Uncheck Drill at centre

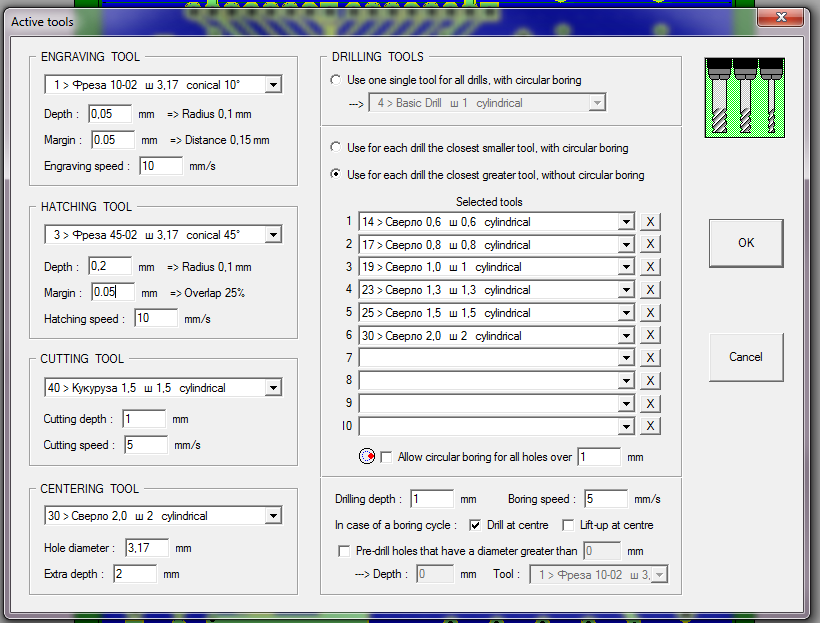475,525
